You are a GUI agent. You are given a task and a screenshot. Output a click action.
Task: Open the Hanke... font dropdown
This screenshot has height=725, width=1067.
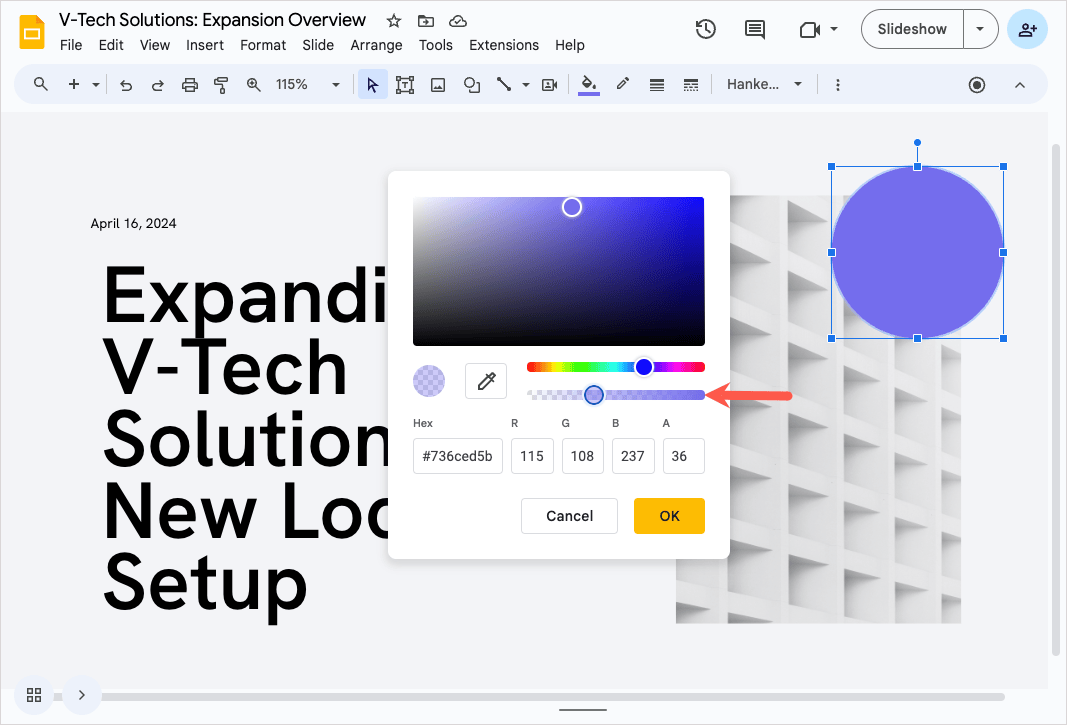tap(764, 84)
